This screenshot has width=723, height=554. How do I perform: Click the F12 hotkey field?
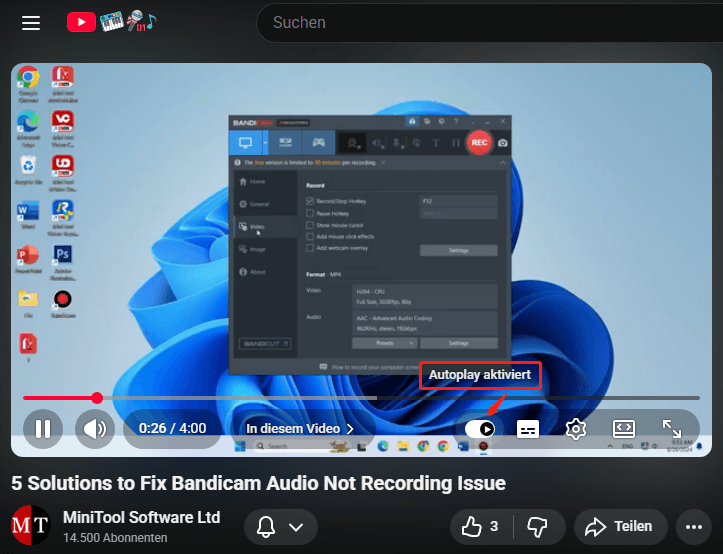point(458,201)
